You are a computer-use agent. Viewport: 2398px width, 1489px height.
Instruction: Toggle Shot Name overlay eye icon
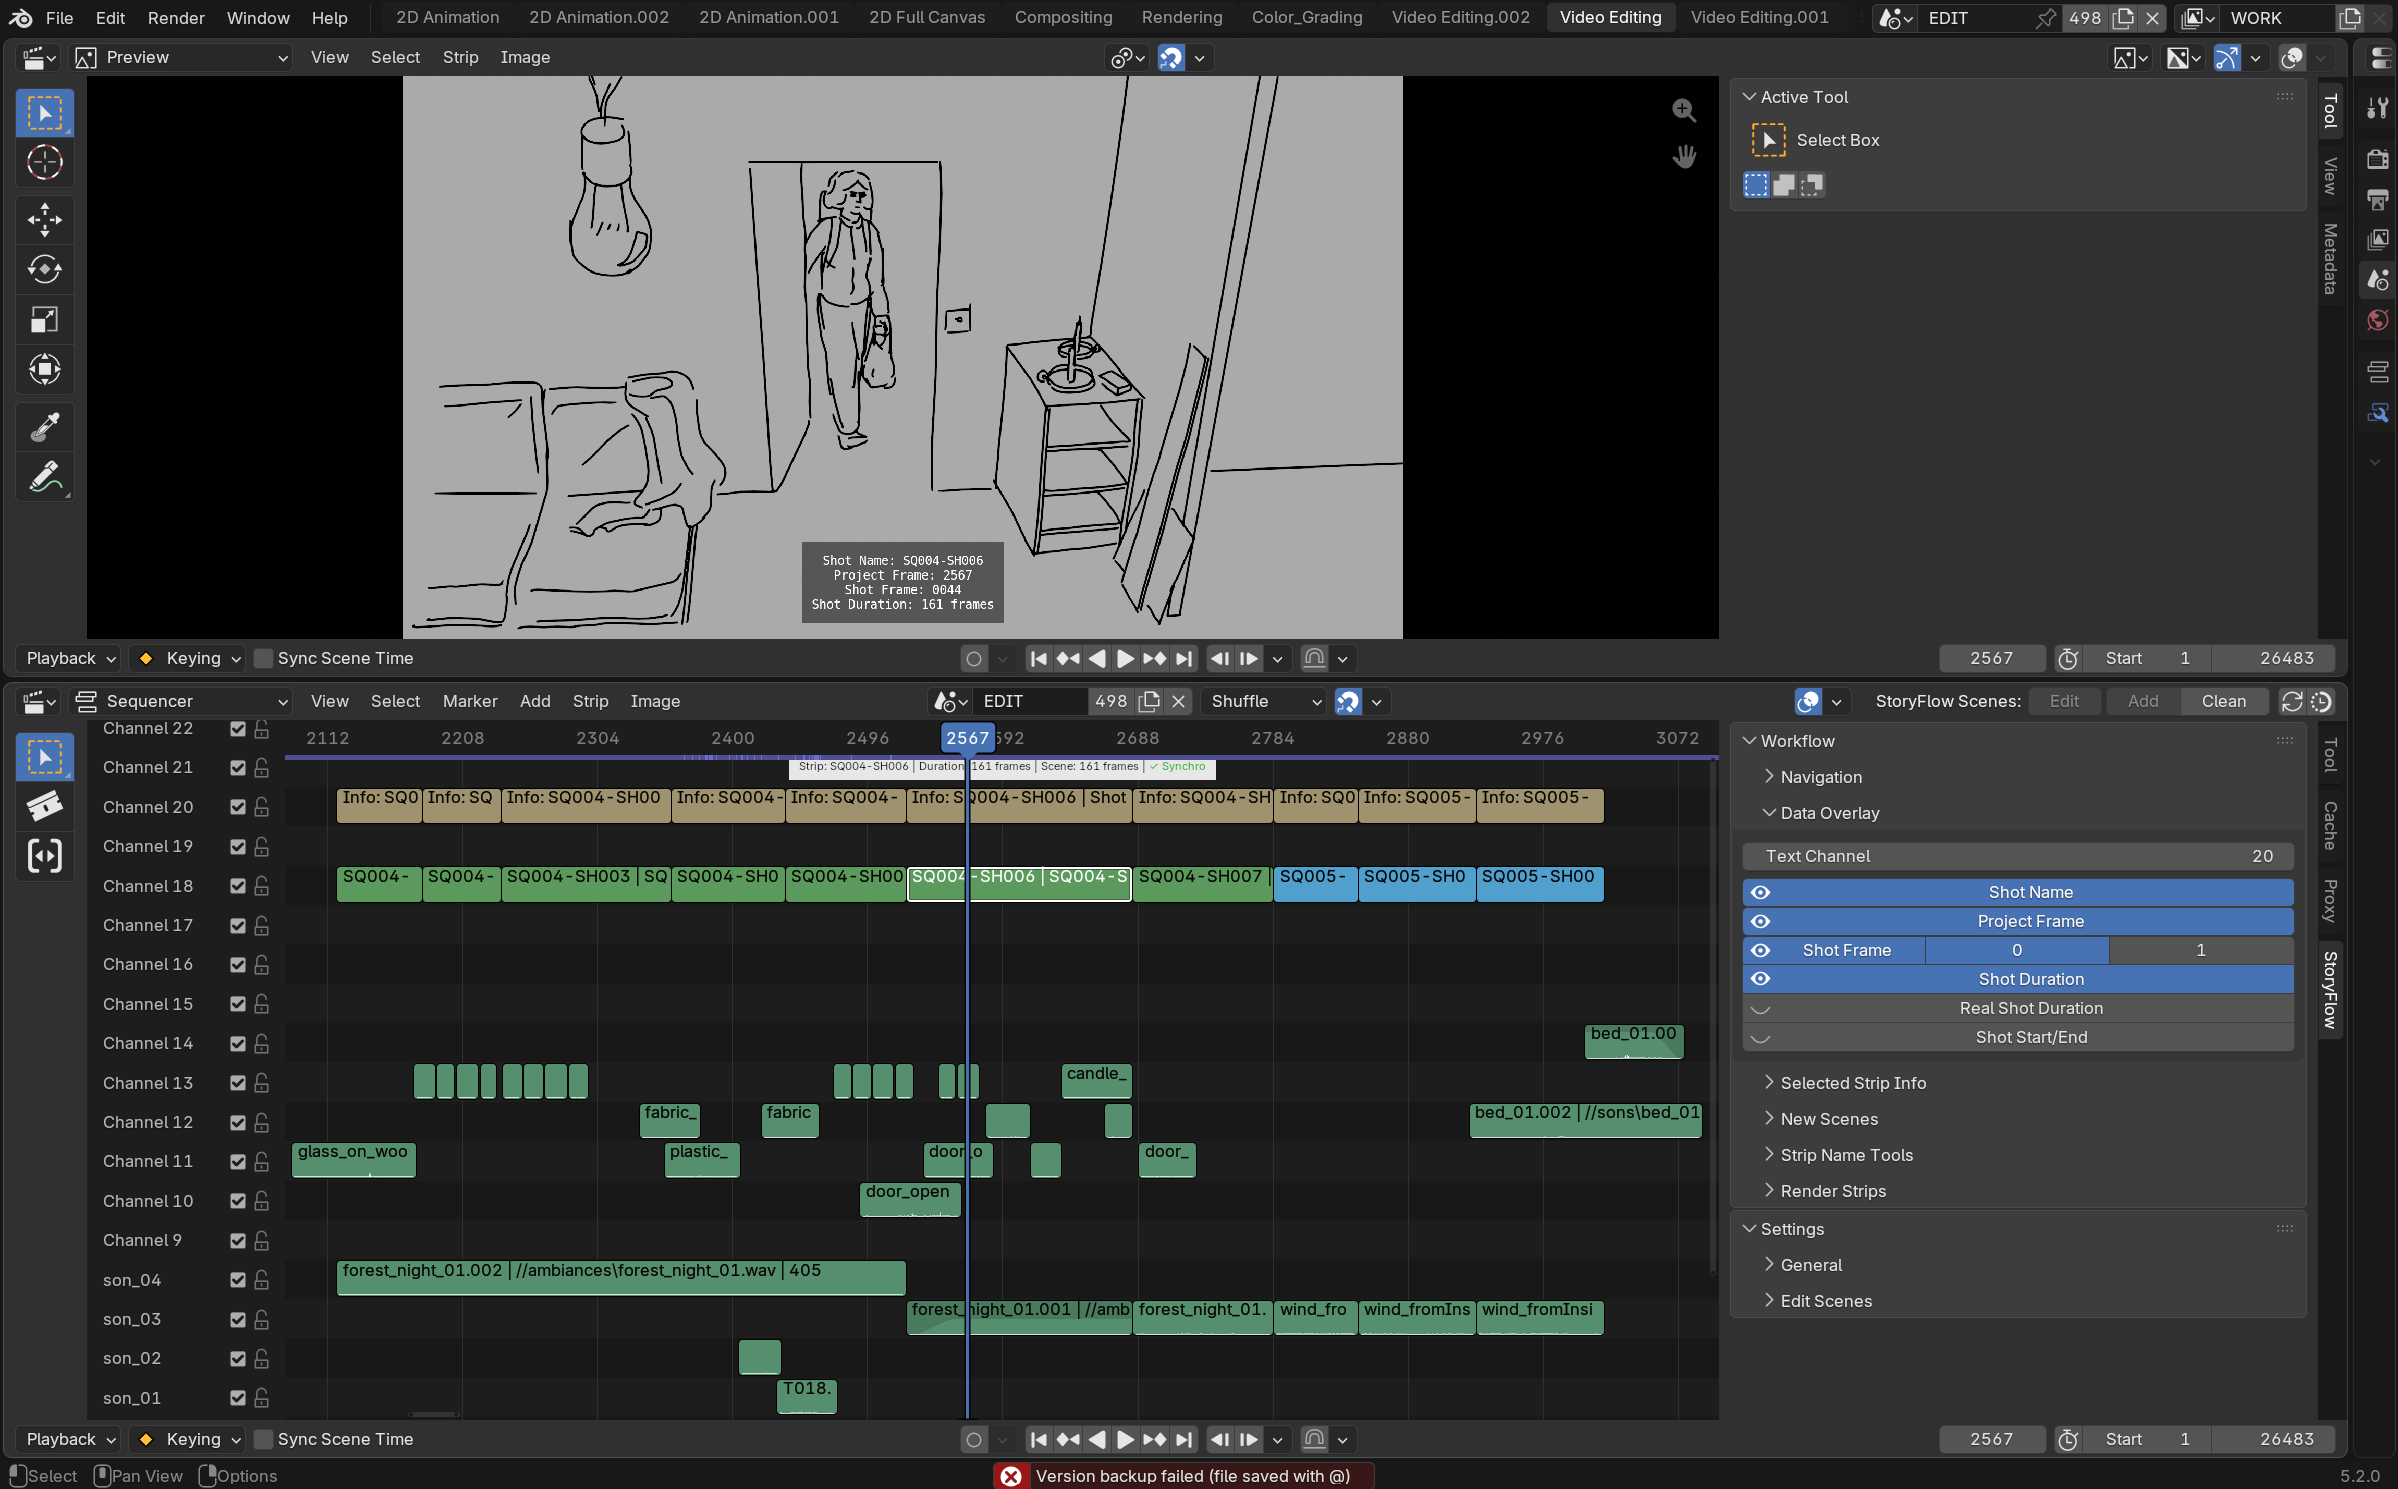point(1761,892)
